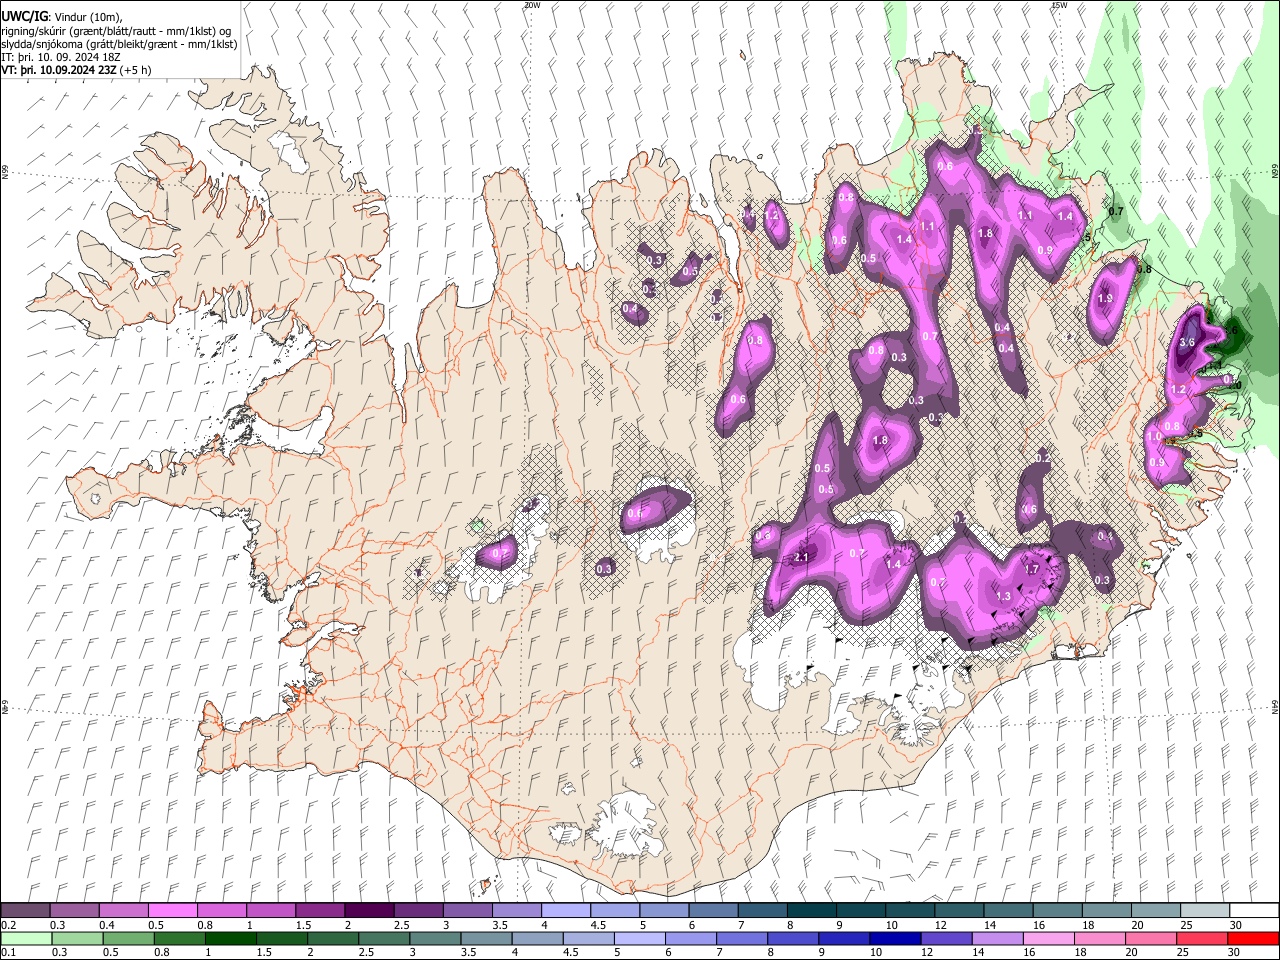This screenshot has width=1280, height=960.
Task: Click the 'UWC/IG' title text
Action: tap(24, 17)
